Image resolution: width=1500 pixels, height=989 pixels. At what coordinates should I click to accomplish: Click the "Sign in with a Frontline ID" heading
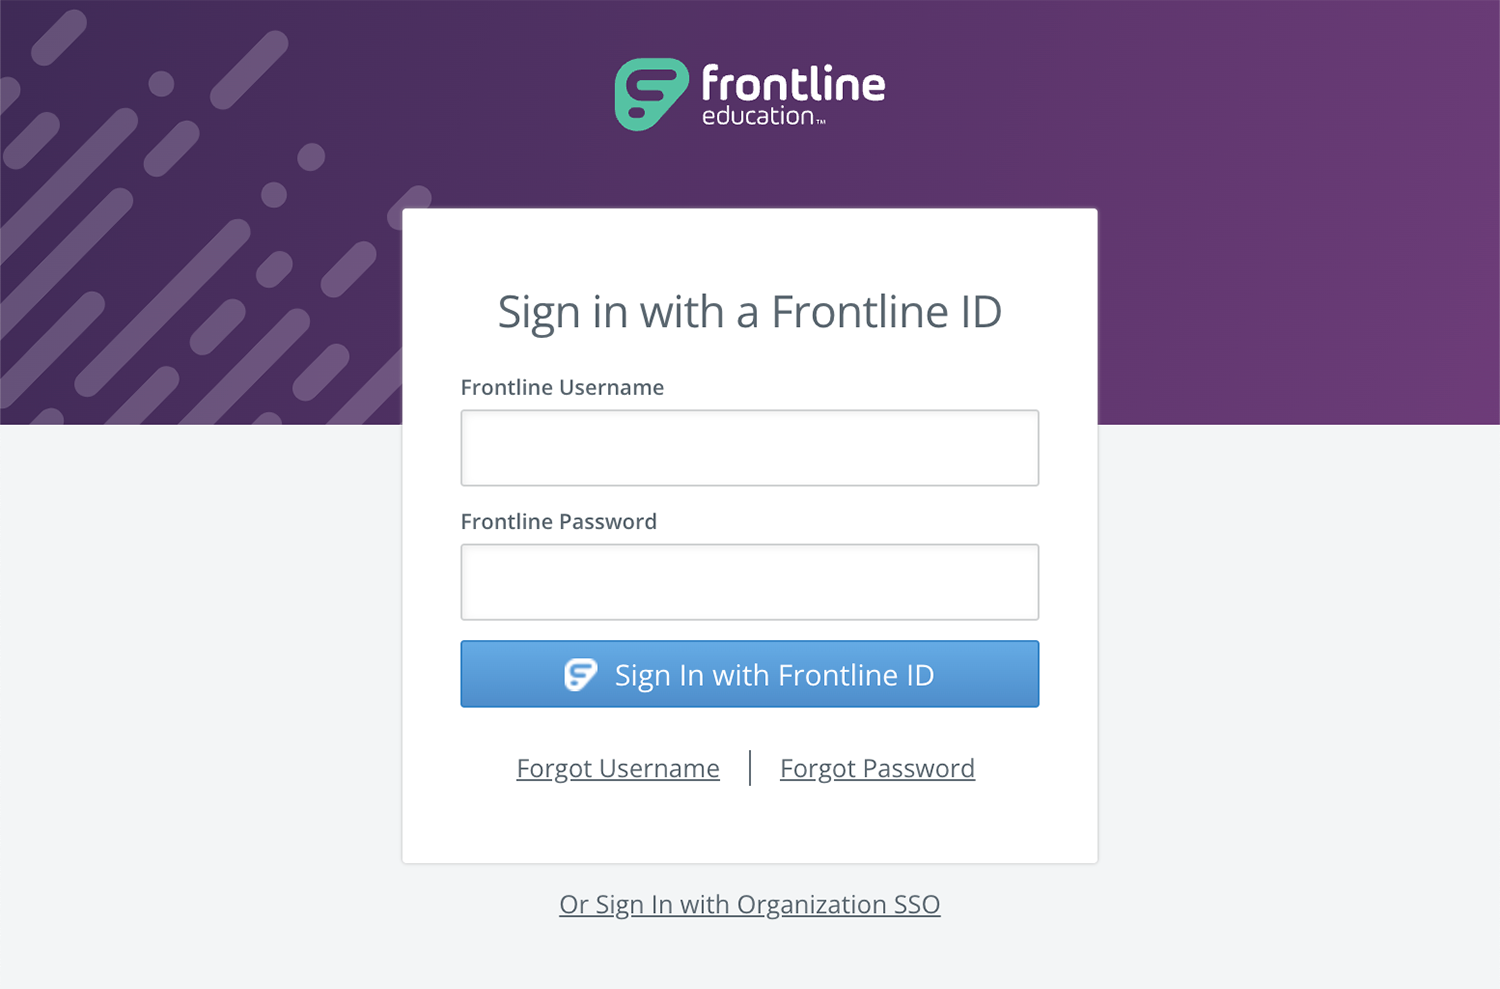point(750,312)
